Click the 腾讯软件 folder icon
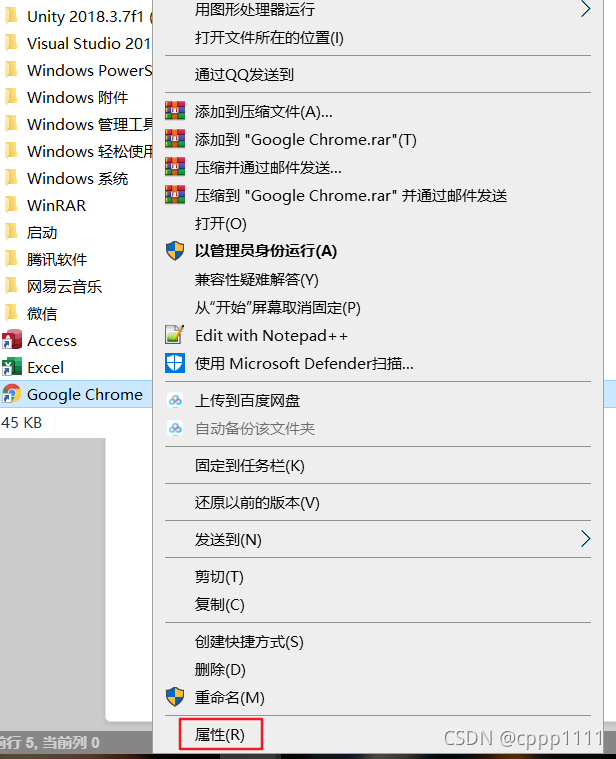 click(x=11, y=259)
